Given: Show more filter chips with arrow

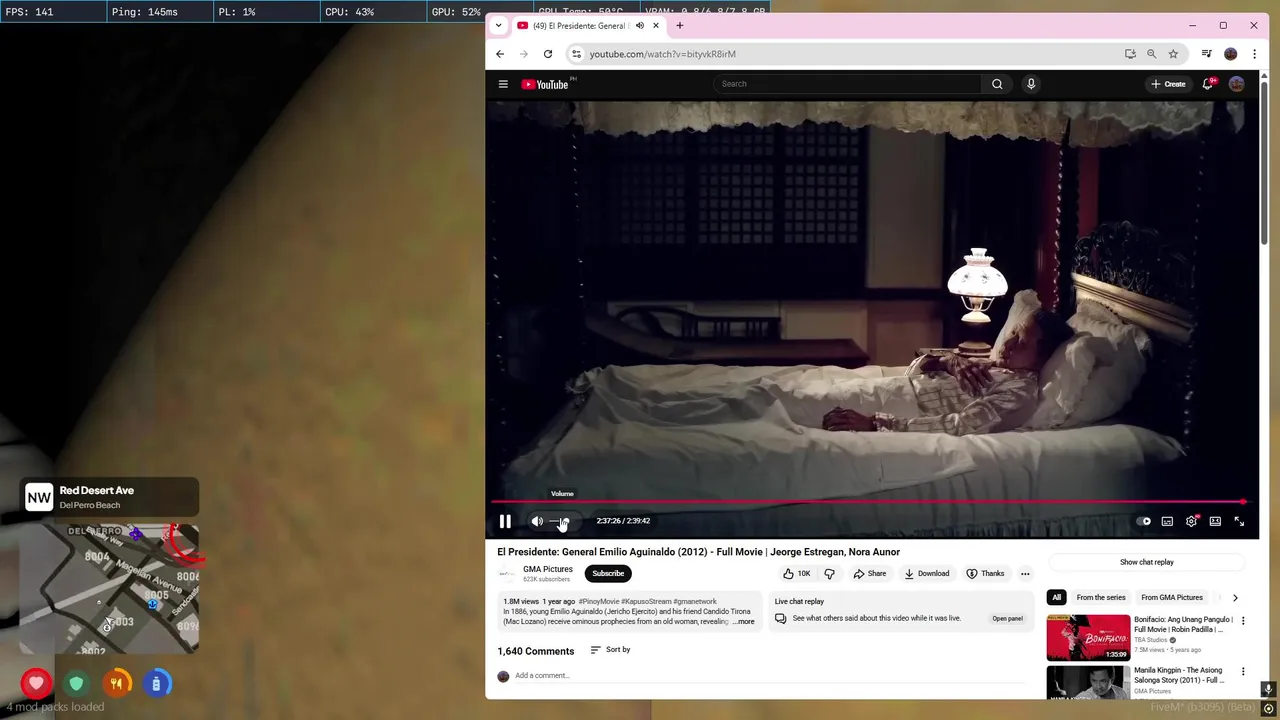Looking at the screenshot, I should pos(1235,598).
